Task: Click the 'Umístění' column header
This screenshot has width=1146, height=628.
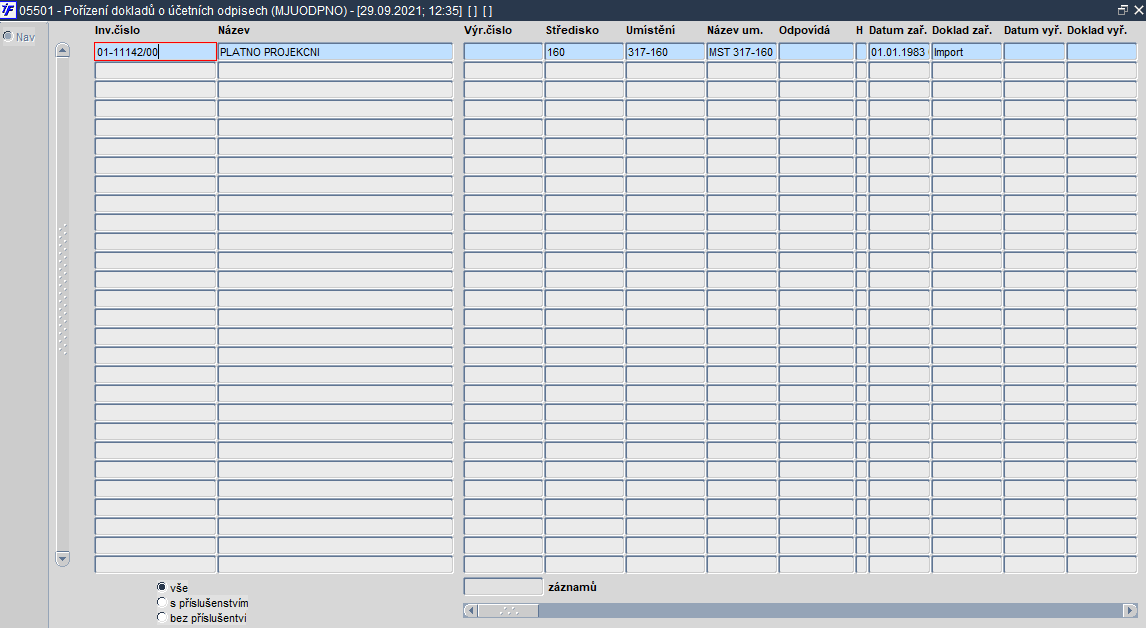Action: pos(650,30)
